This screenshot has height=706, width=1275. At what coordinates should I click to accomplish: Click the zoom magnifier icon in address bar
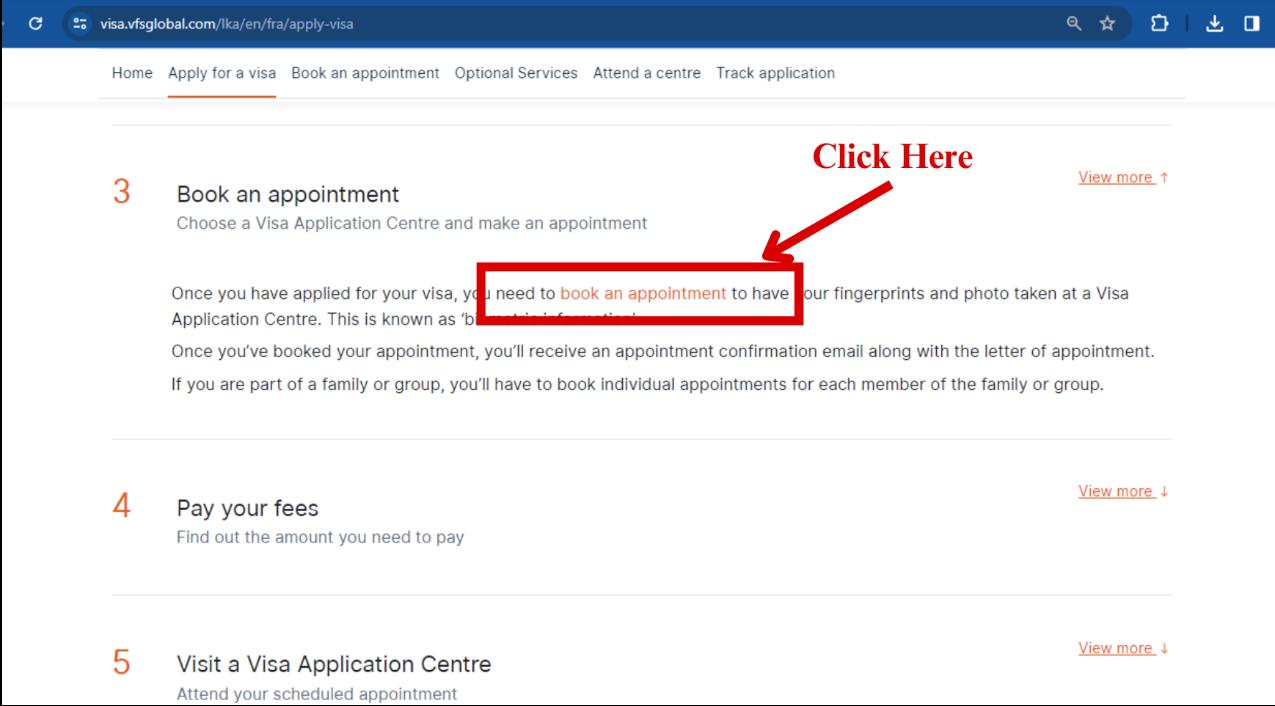coord(1071,23)
